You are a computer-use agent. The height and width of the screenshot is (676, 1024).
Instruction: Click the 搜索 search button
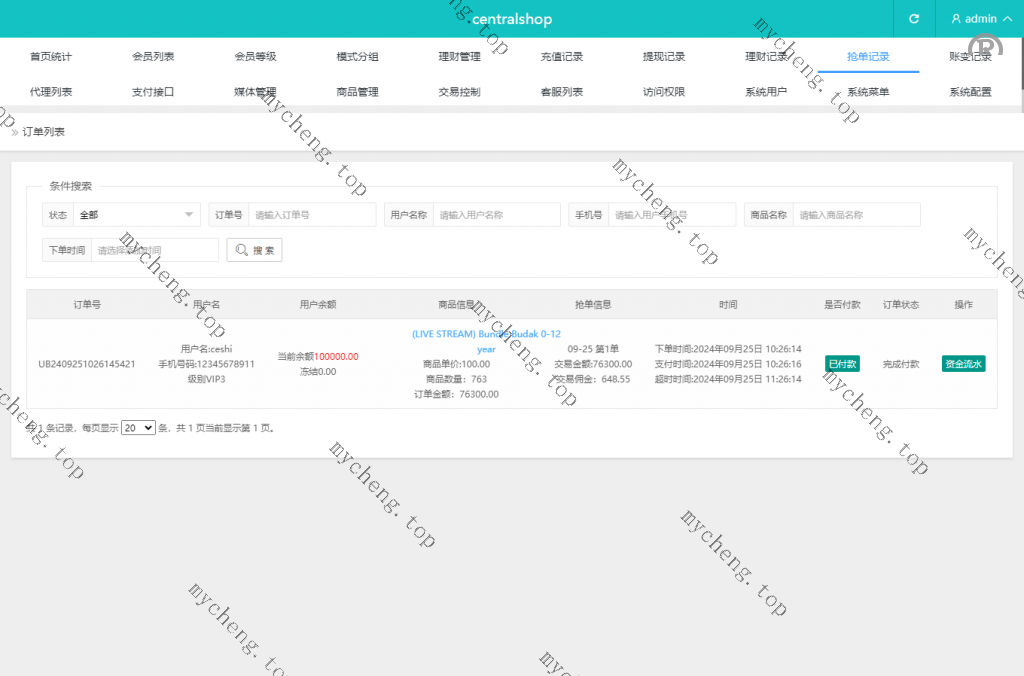pos(255,250)
